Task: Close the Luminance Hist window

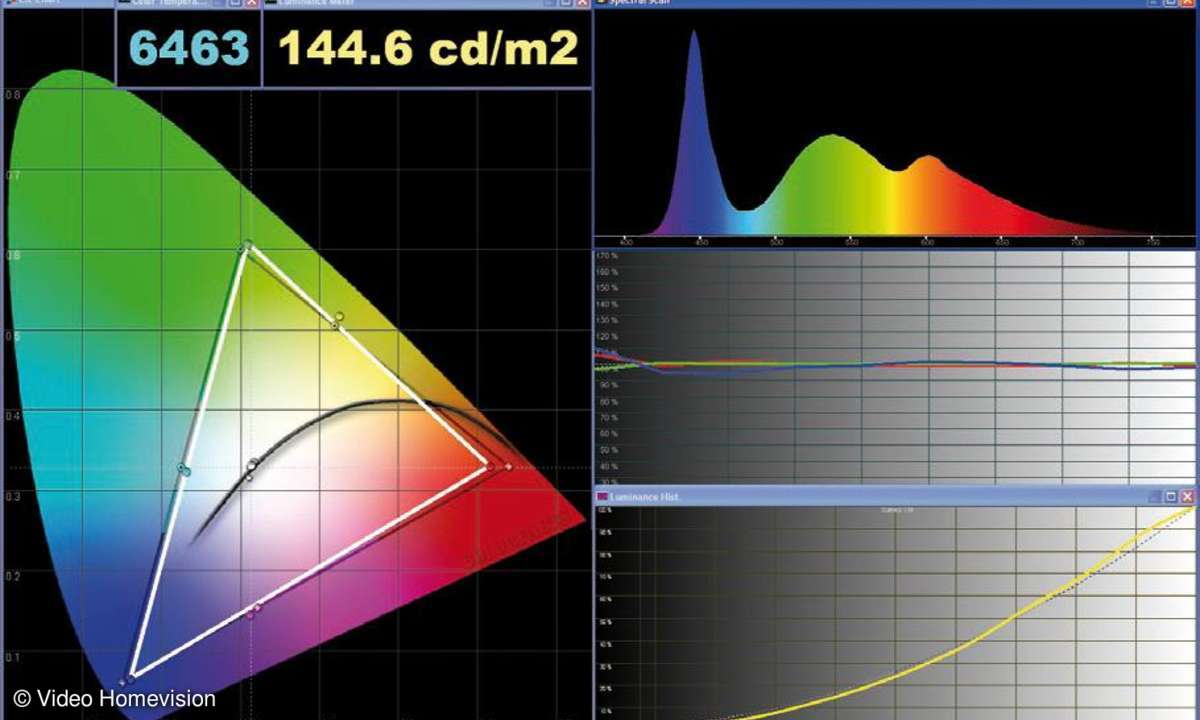Action: pos(1187,496)
